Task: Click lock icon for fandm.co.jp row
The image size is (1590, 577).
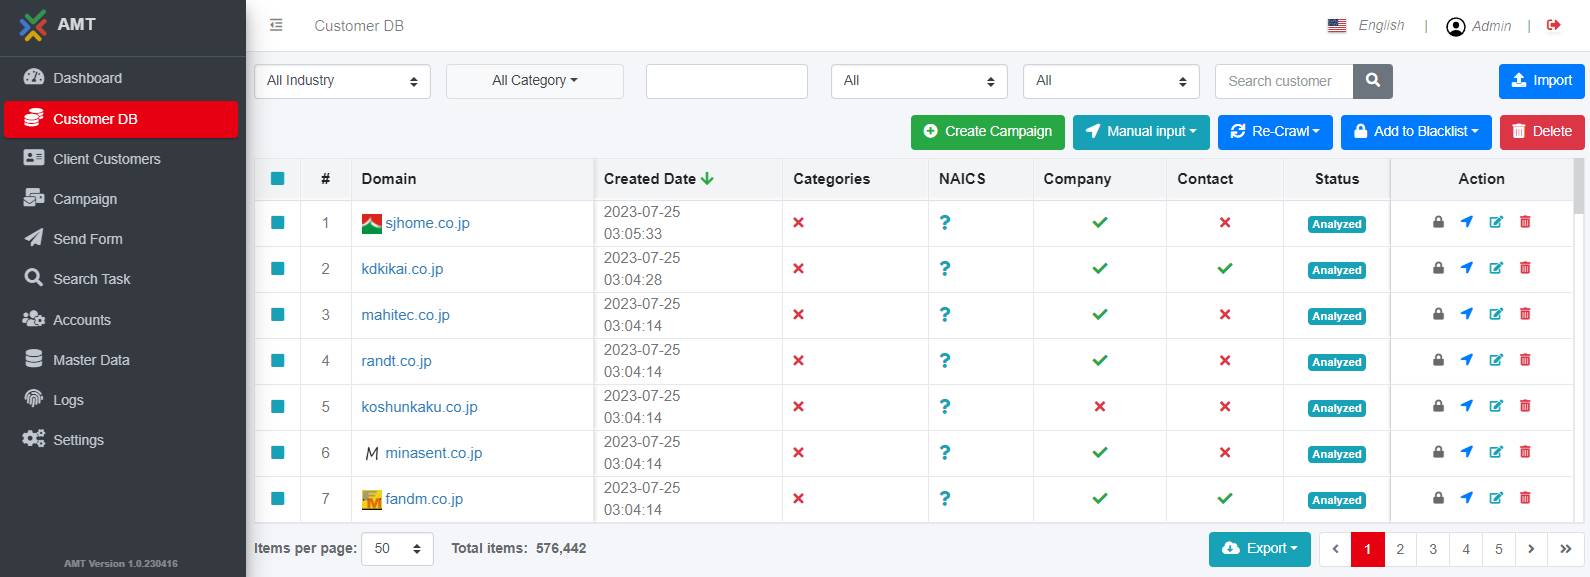Action: click(1438, 498)
